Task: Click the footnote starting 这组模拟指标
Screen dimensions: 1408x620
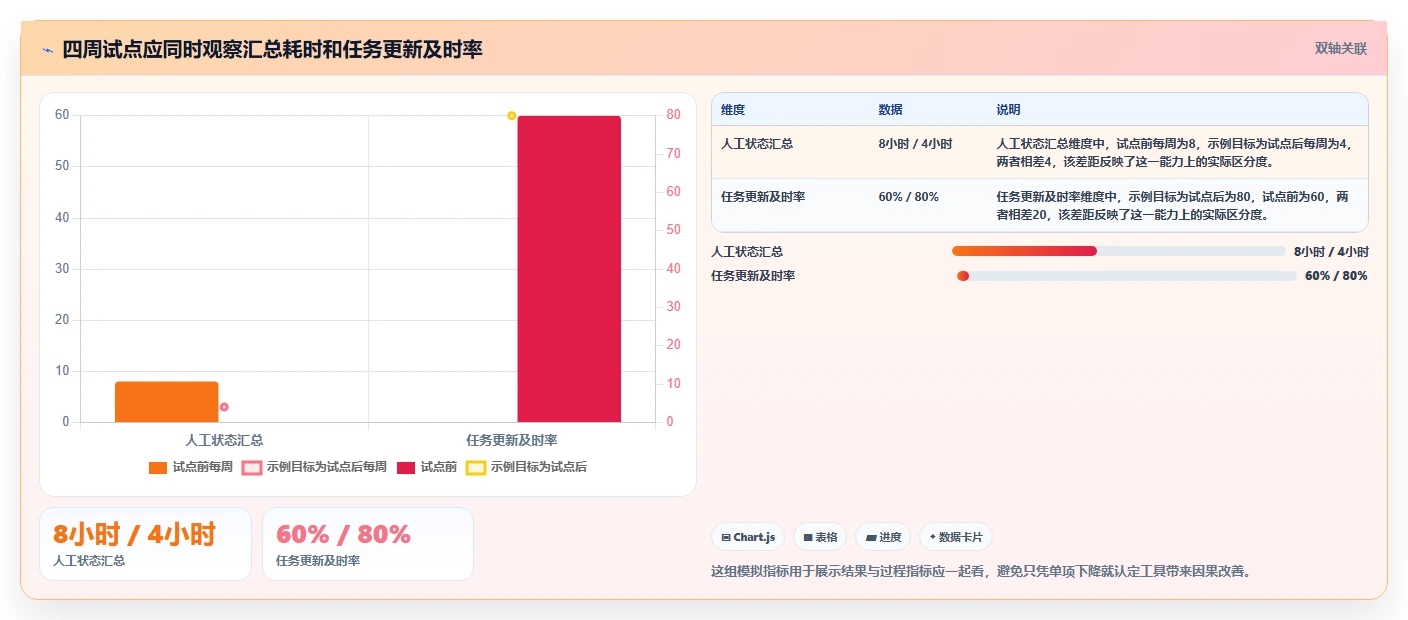Action: [x=981, y=572]
